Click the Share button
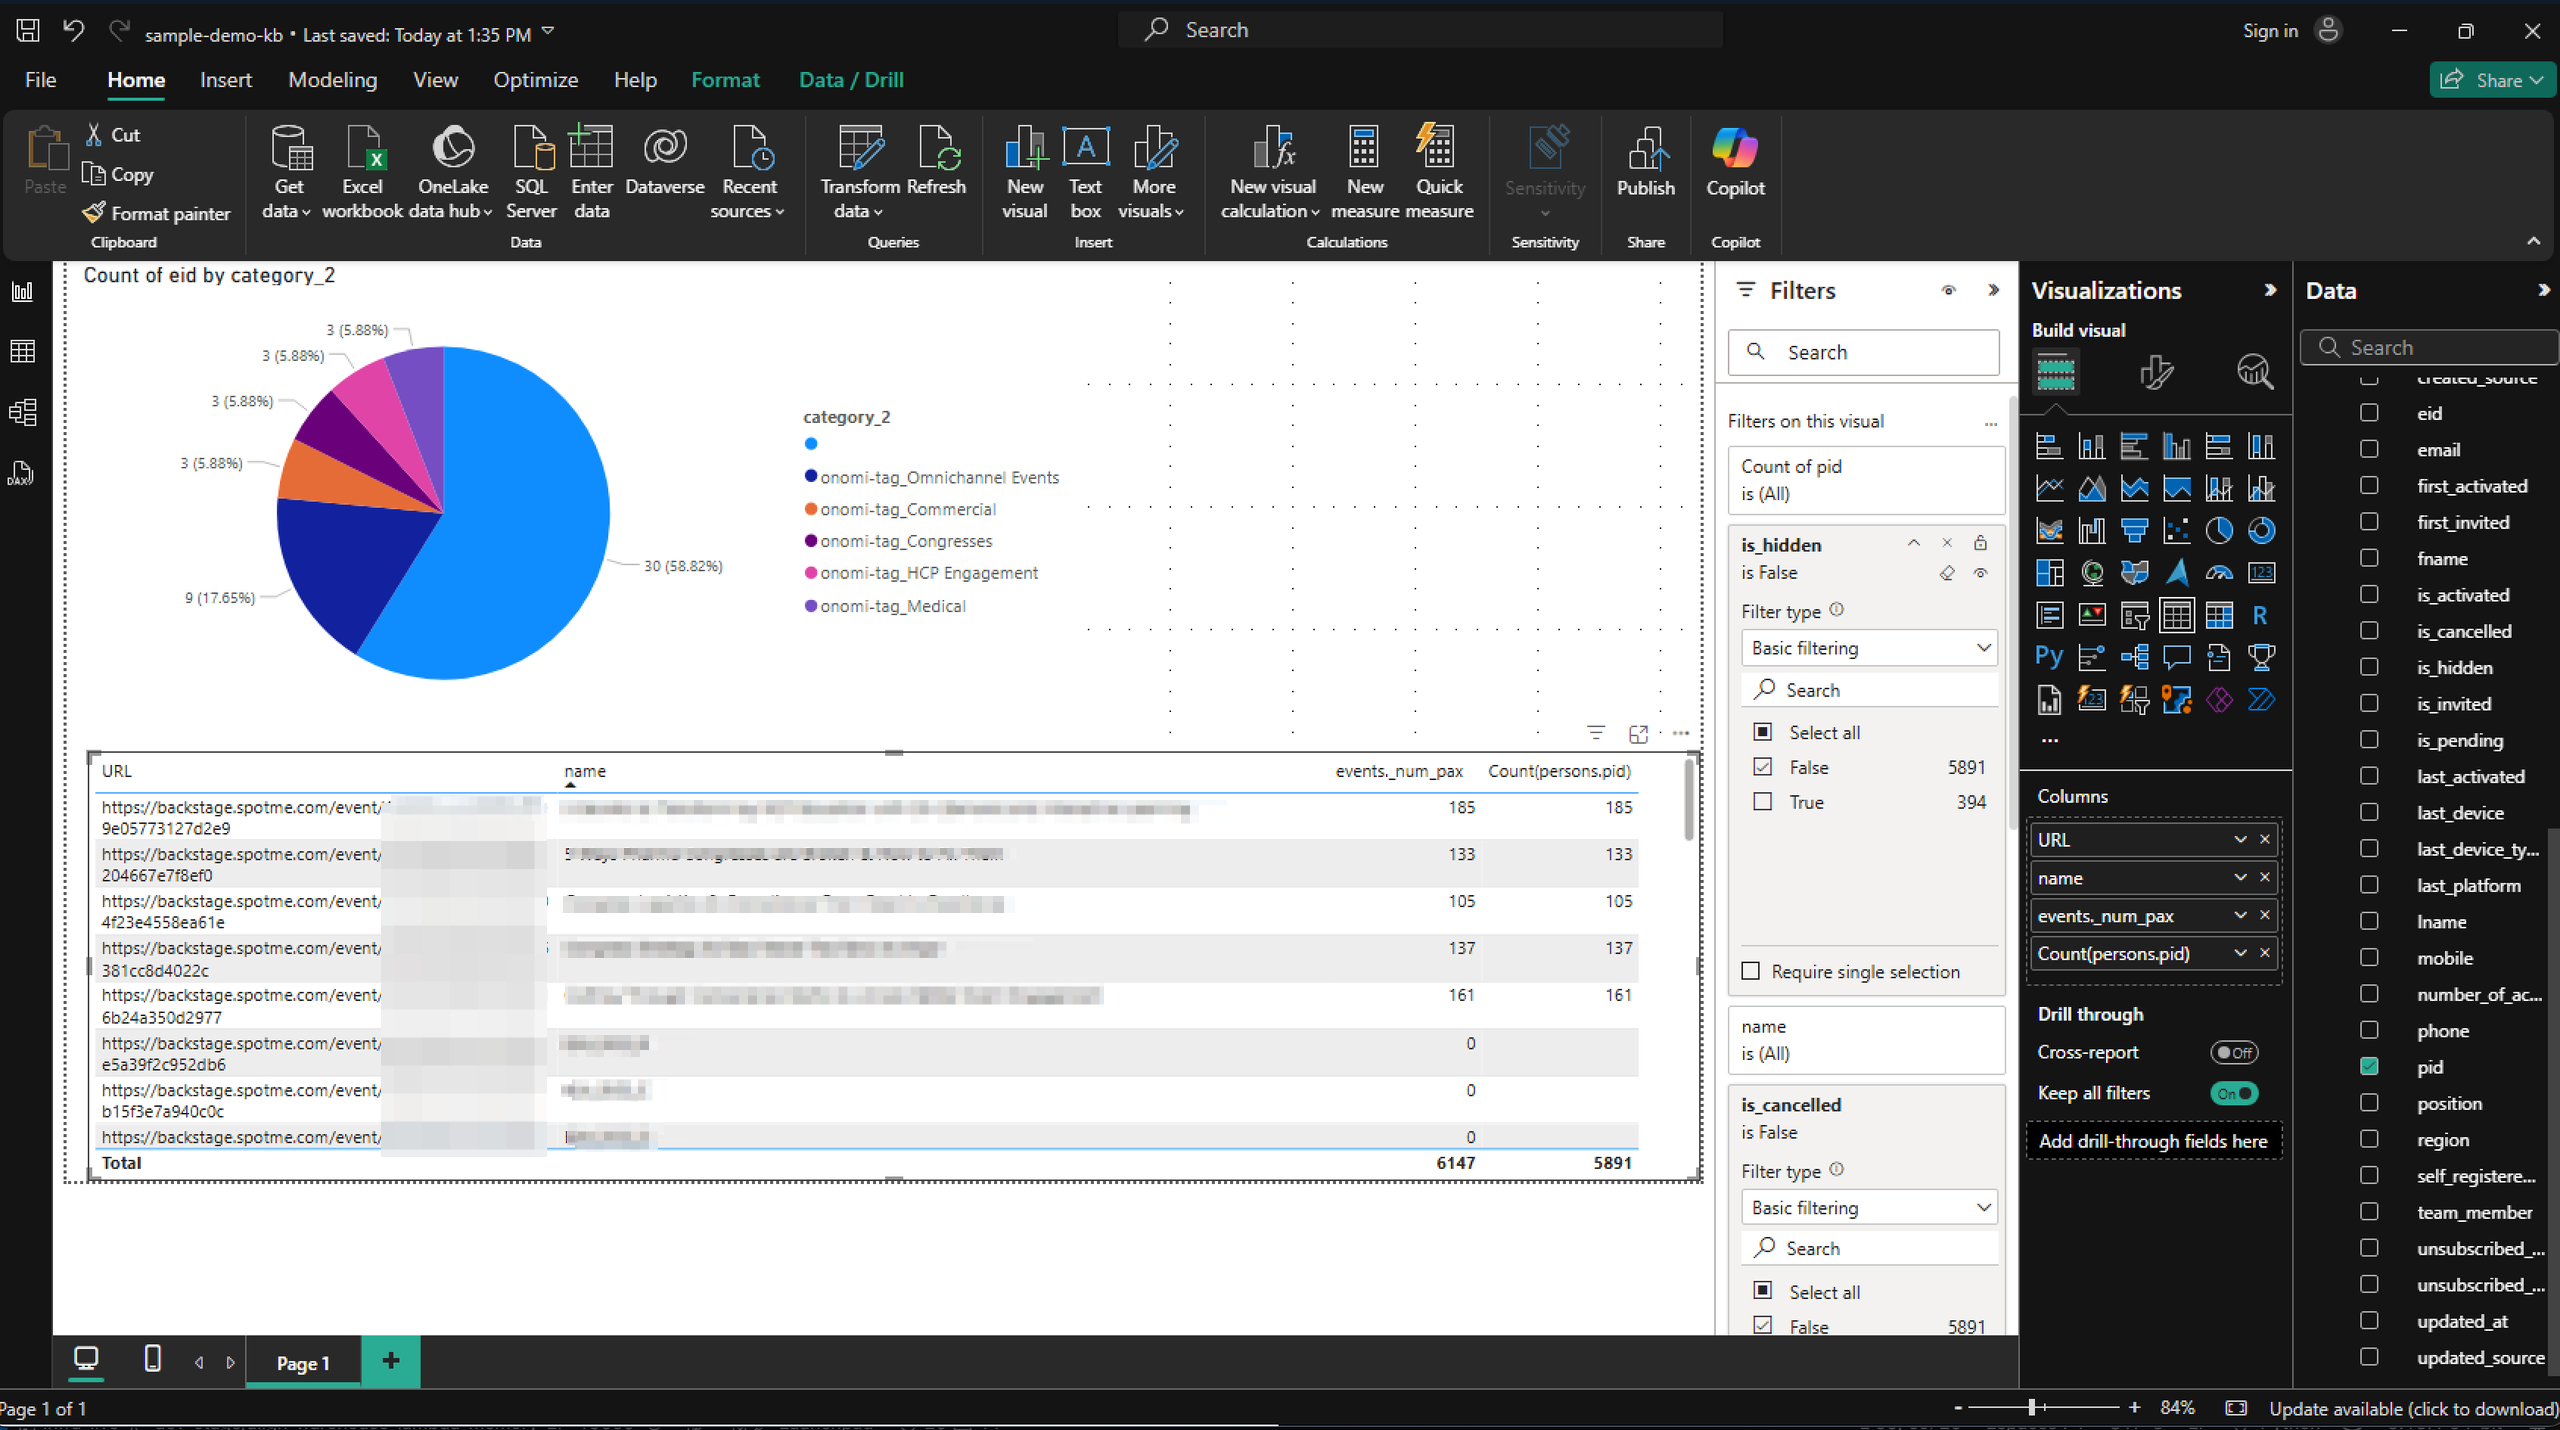 [2492, 80]
